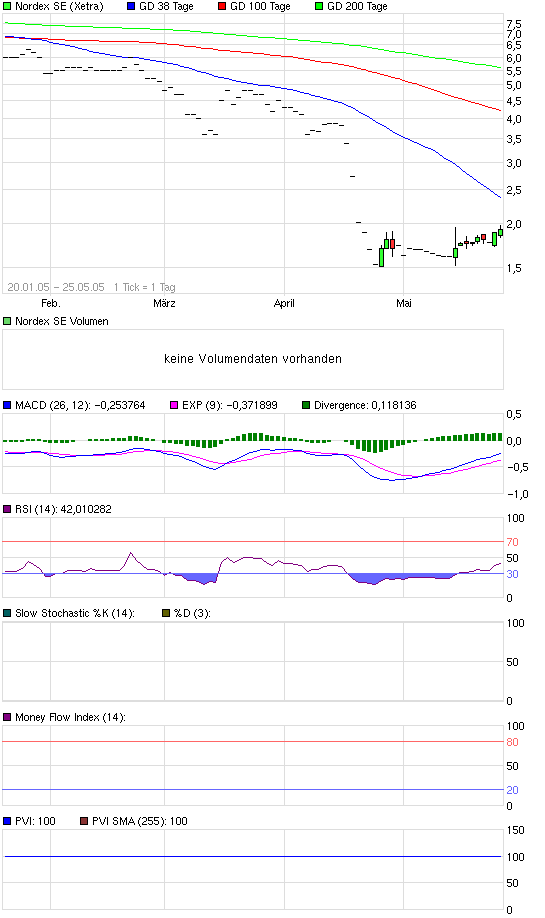
Task: Select the 'GD 38 Tage' legend label
Action: tap(166, 6)
